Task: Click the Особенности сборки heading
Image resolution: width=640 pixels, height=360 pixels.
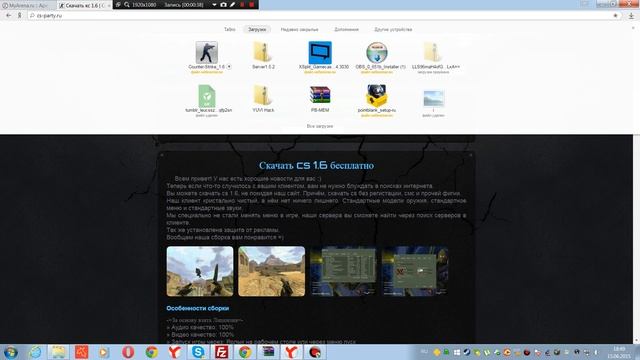Action: click(x=198, y=308)
